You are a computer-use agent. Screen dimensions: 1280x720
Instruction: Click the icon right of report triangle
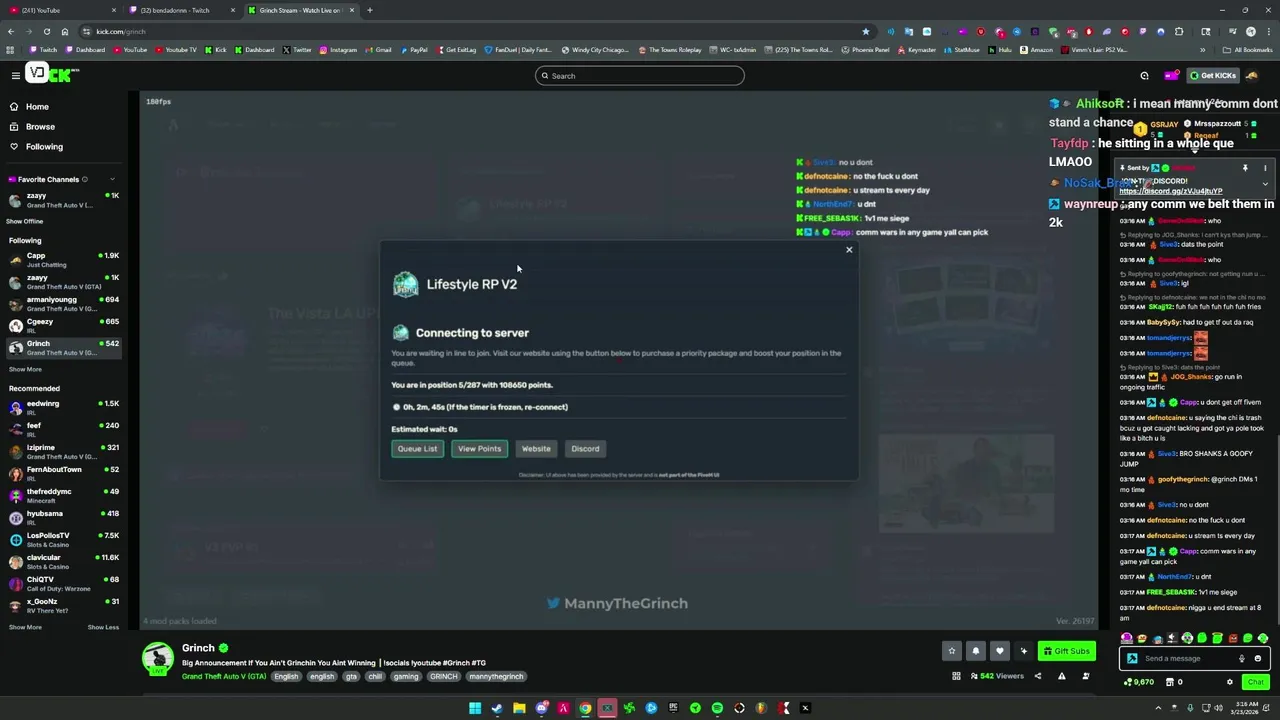click(1085, 676)
